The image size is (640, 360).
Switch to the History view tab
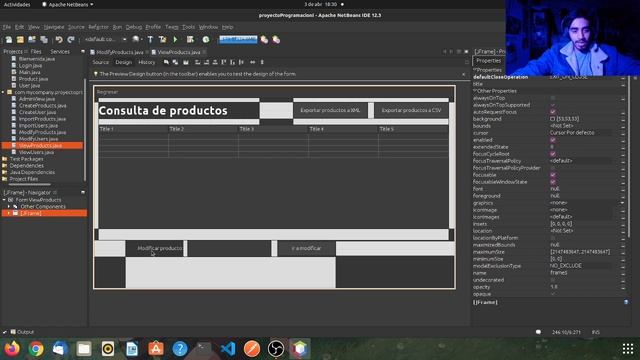coord(147,62)
